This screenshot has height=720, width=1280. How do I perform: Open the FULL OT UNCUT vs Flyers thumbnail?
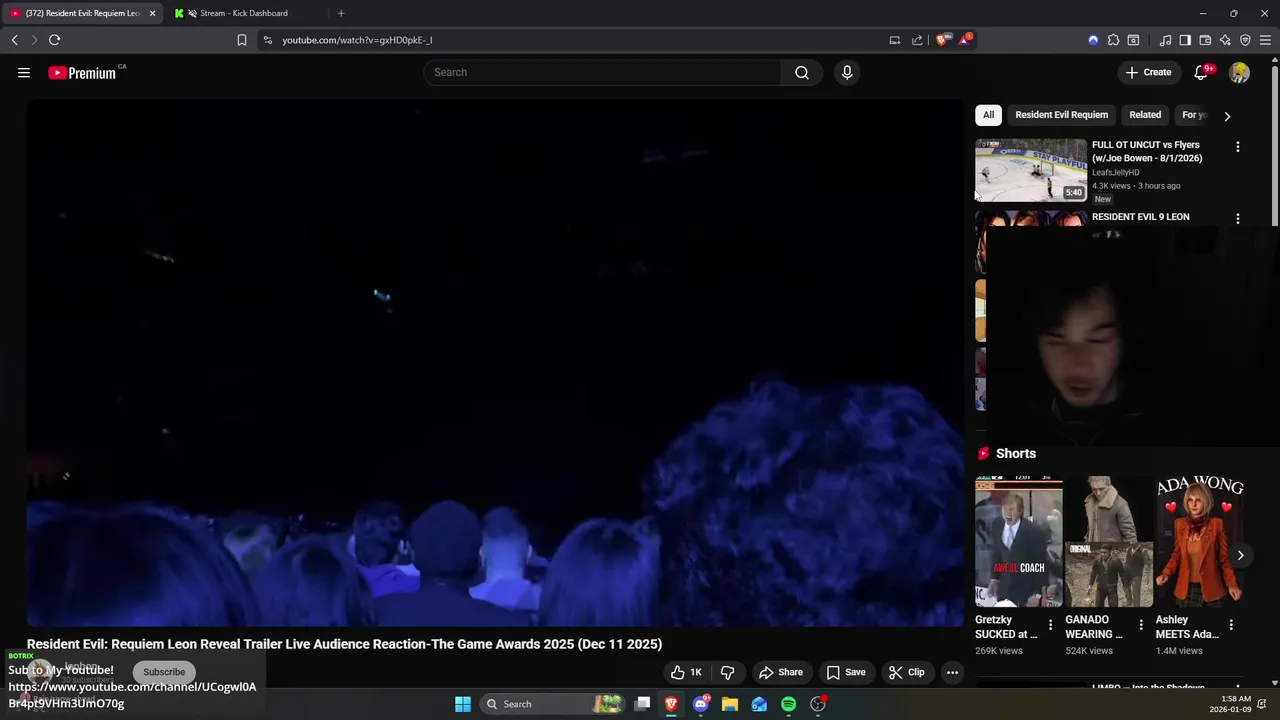tap(1031, 170)
